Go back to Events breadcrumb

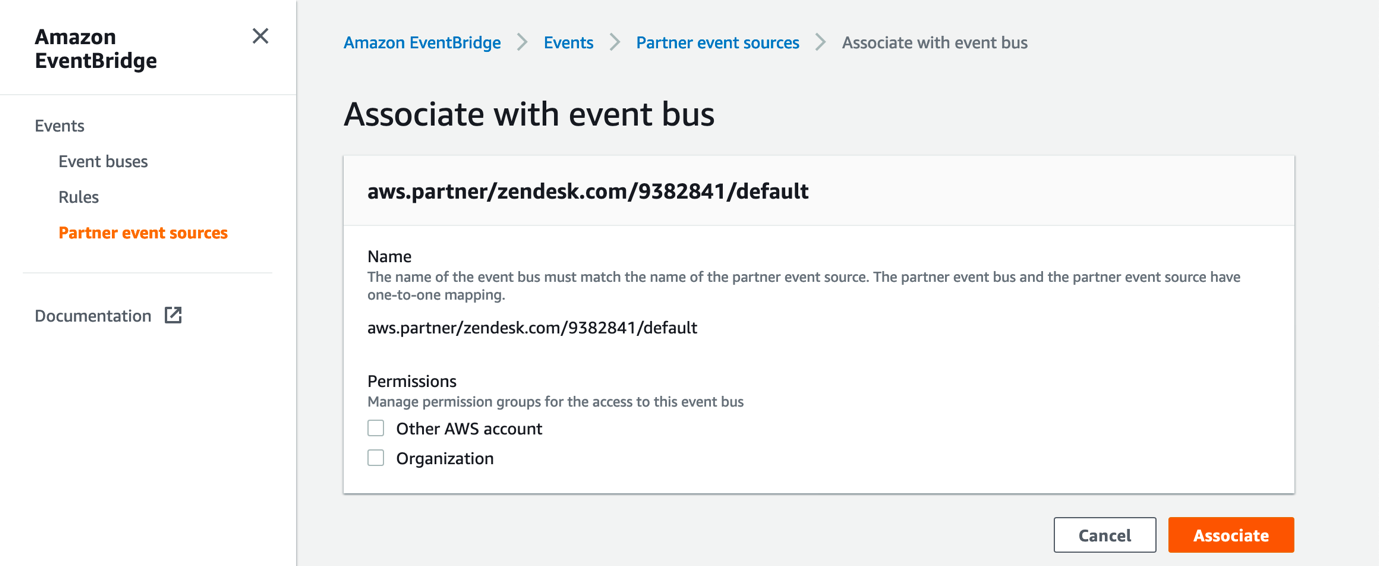(x=568, y=43)
